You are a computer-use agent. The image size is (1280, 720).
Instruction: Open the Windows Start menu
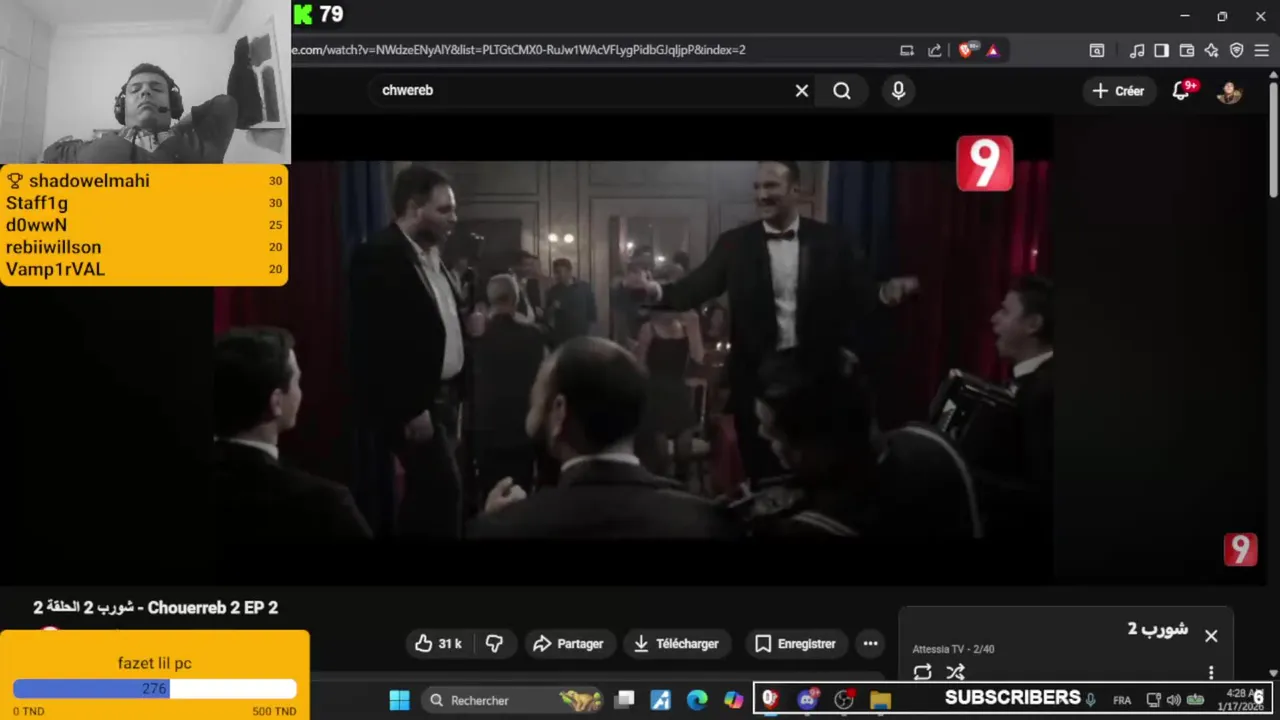click(x=399, y=701)
